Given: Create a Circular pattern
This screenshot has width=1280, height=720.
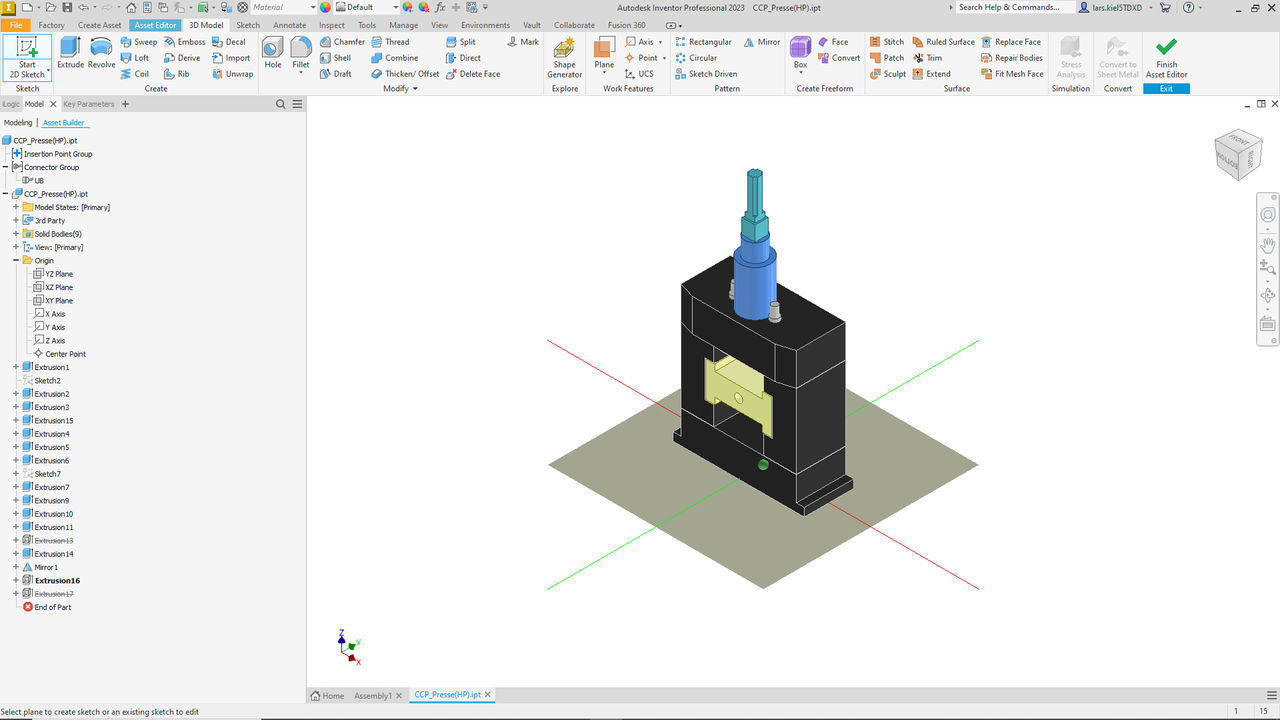Looking at the screenshot, I should pyautogui.click(x=696, y=58).
